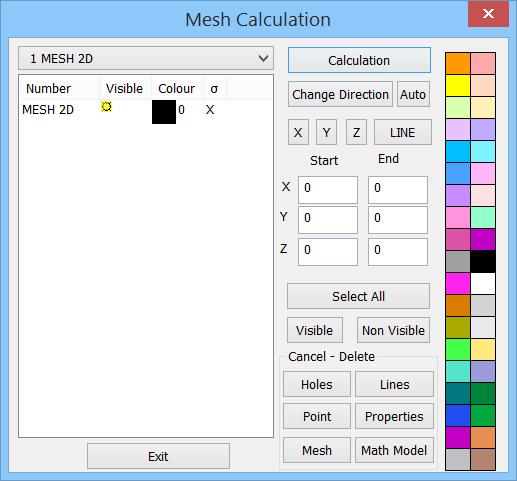Click the black colour box of MESH 2D
The height and width of the screenshot is (481, 517).
164,112
